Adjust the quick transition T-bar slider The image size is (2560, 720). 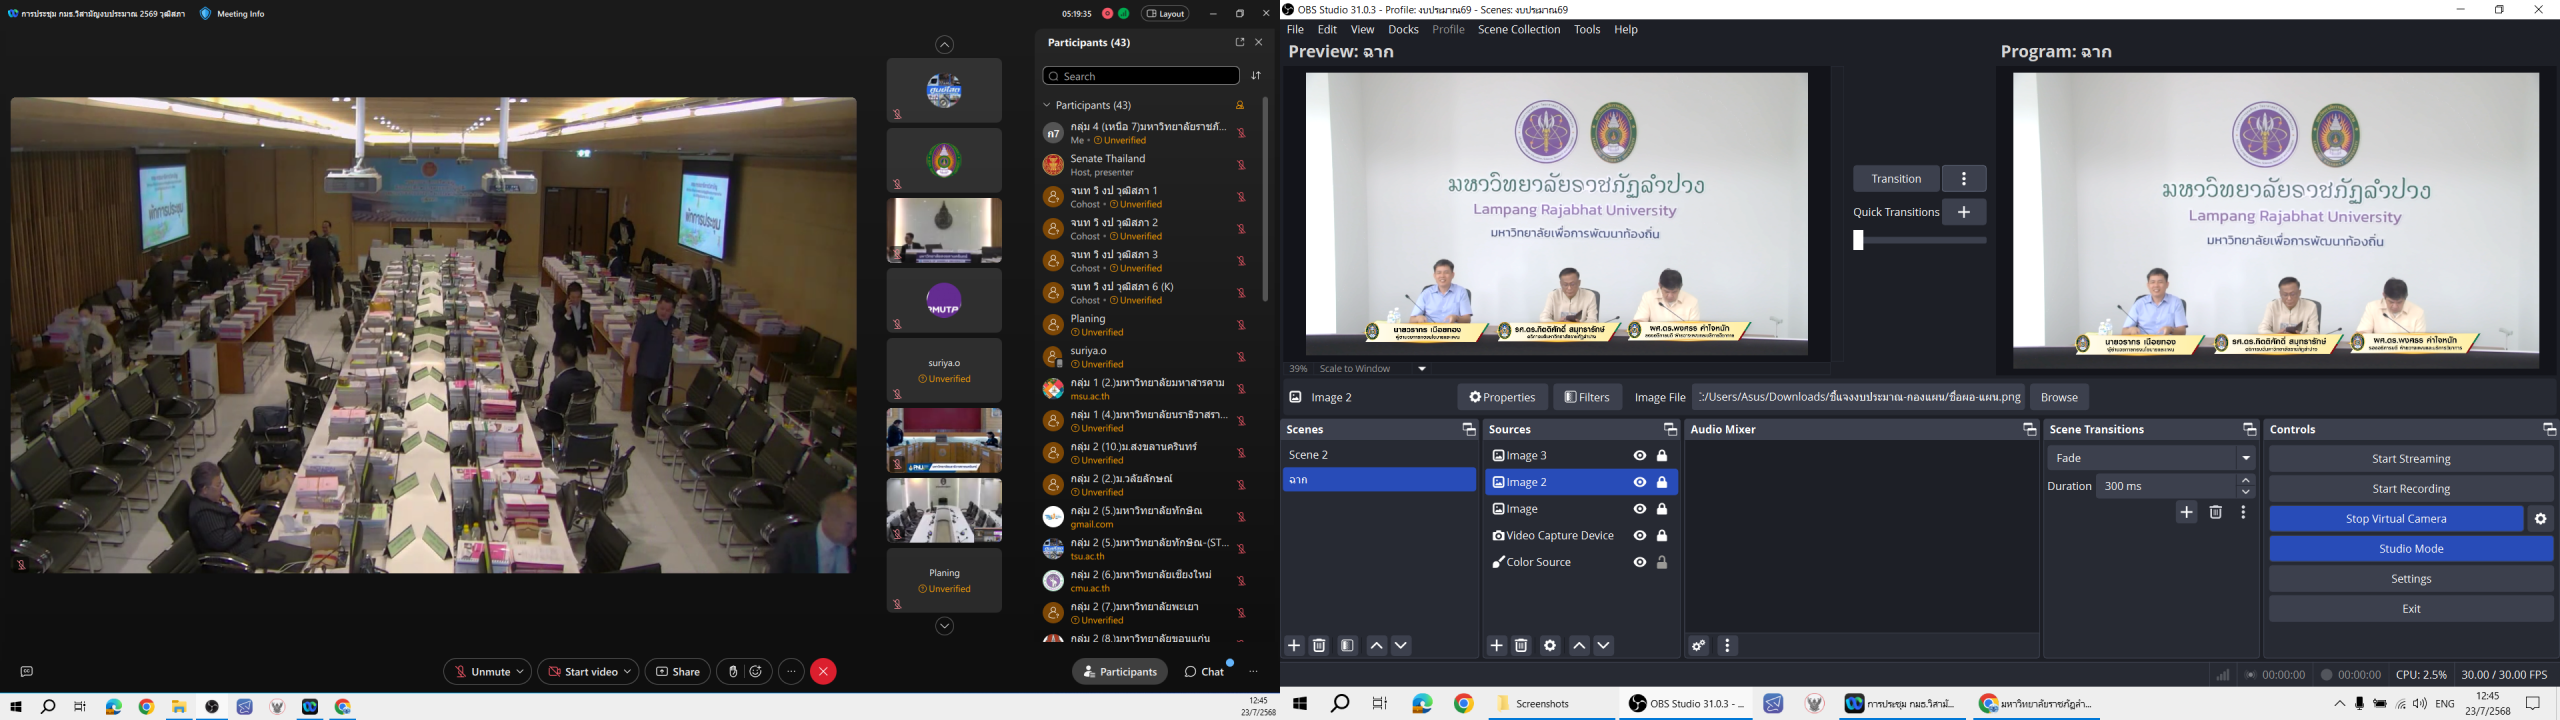point(1858,240)
